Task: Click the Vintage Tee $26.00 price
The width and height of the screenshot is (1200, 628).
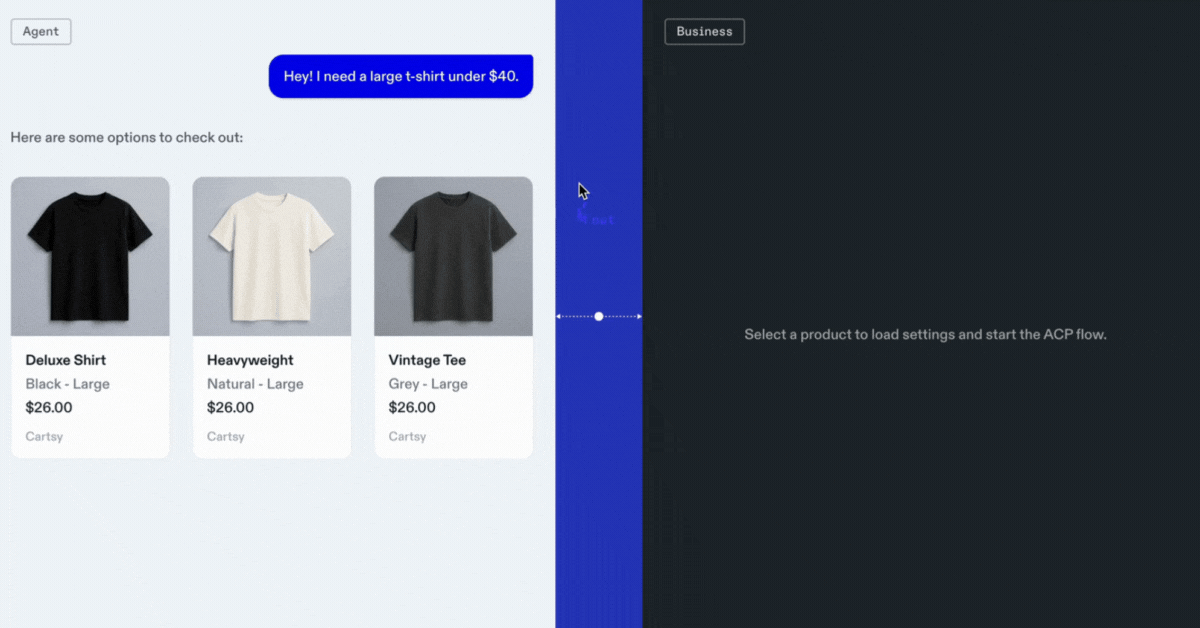Action: [x=412, y=407]
